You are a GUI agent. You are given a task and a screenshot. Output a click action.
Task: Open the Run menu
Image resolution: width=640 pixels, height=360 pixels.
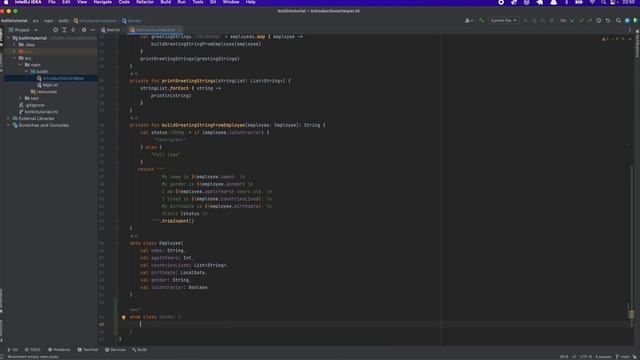(x=182, y=2)
